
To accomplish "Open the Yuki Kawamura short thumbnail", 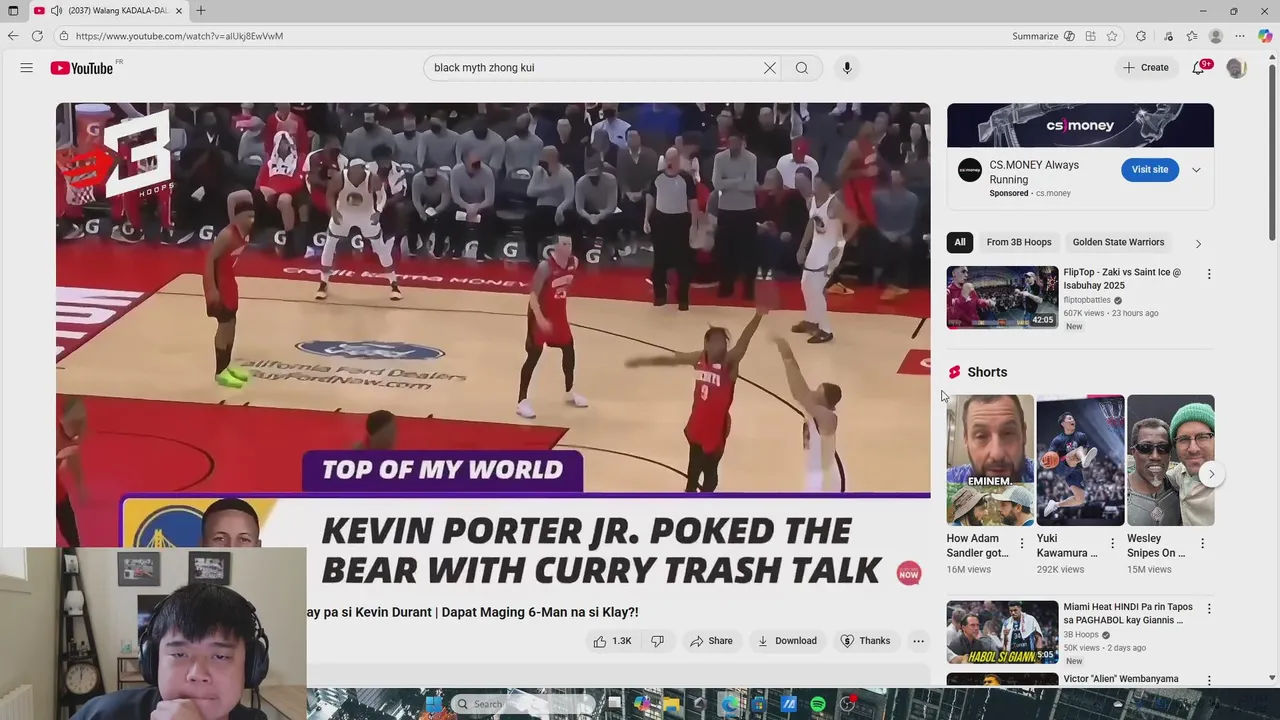I will pyautogui.click(x=1080, y=460).
